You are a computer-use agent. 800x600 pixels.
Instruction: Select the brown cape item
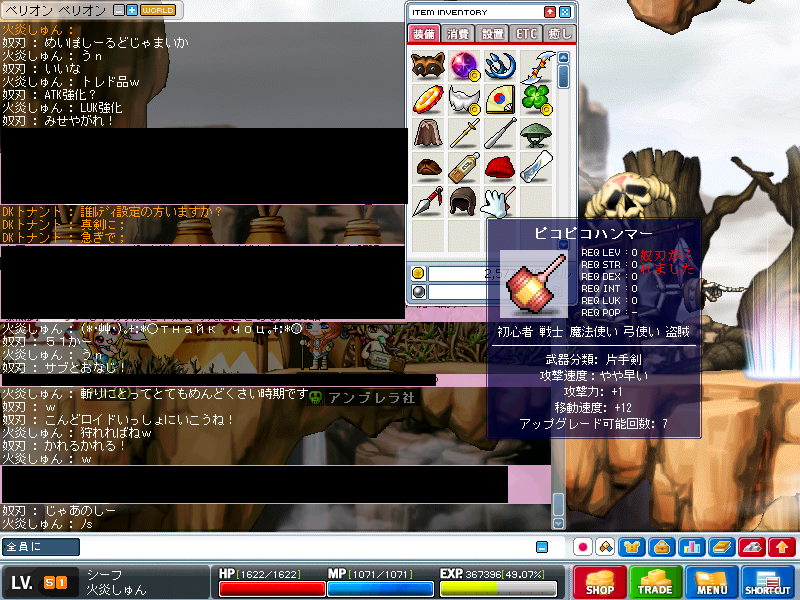(x=428, y=133)
